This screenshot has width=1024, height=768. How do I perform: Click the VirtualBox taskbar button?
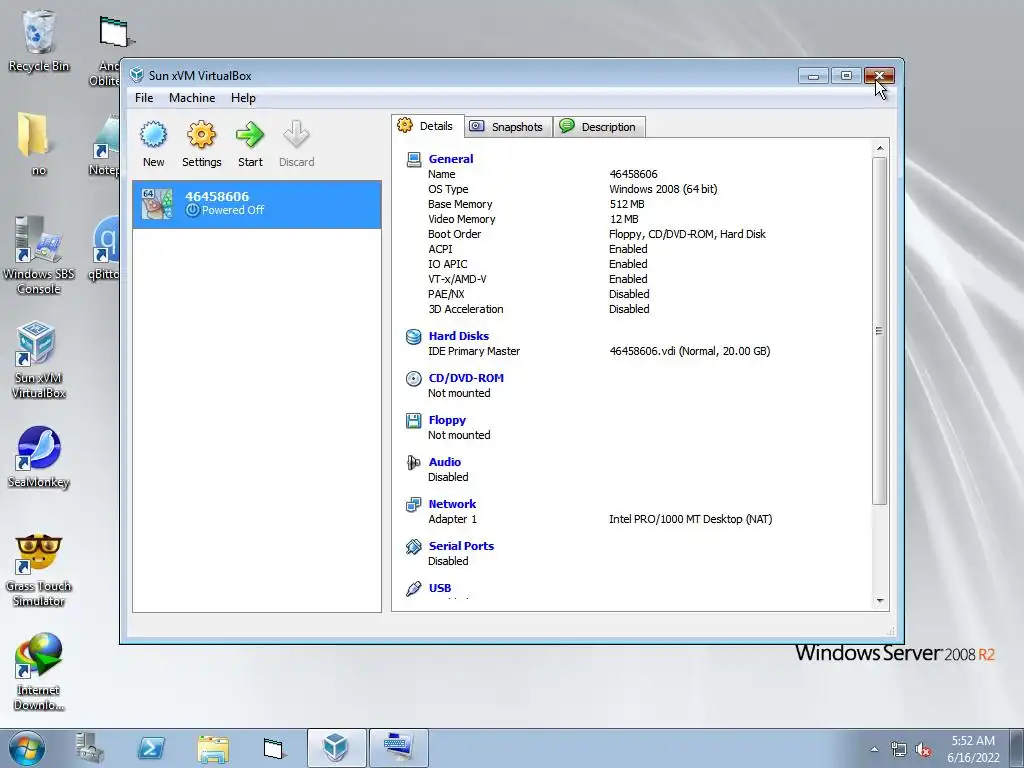pos(336,748)
